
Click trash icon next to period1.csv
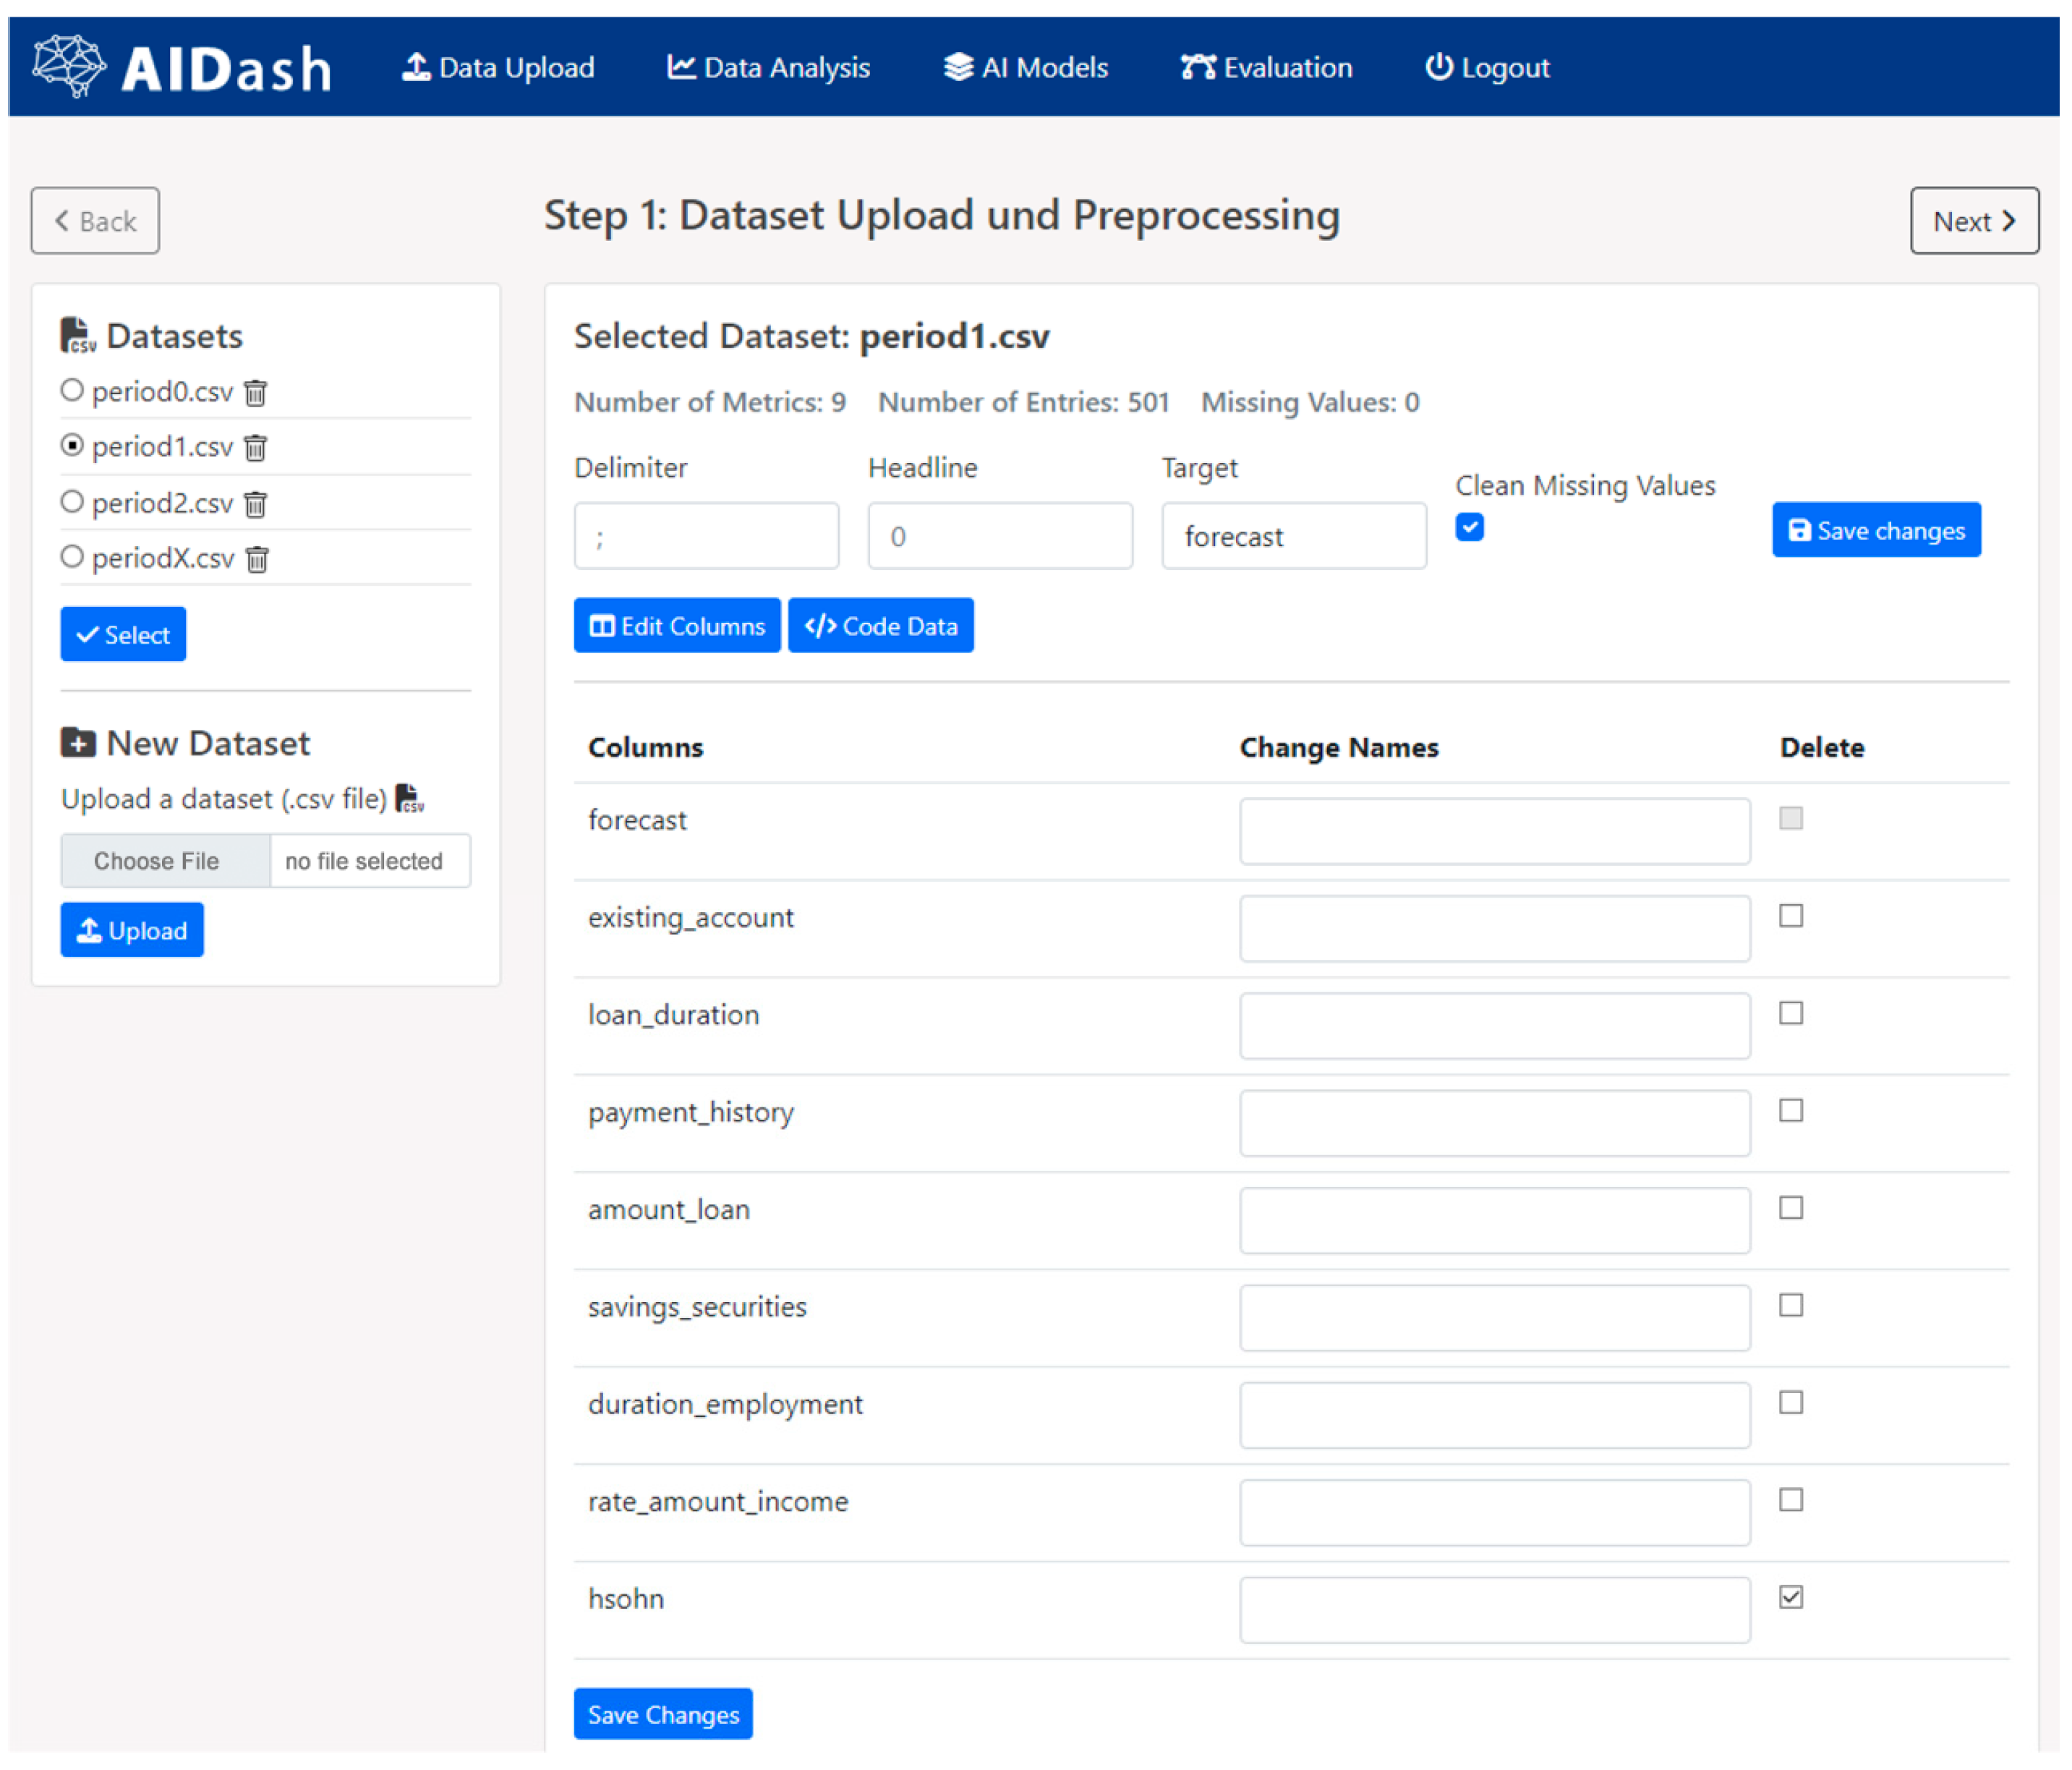pos(256,448)
